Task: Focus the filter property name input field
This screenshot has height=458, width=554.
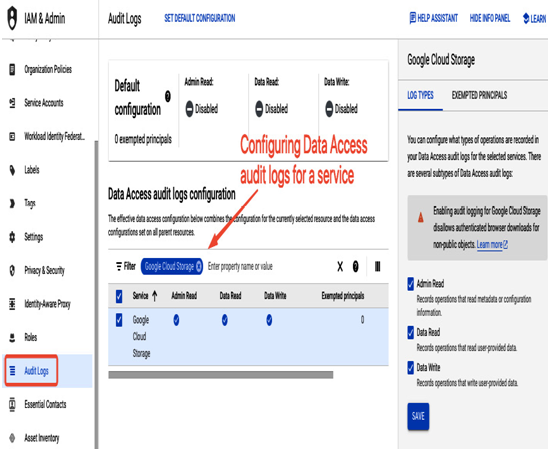Action: tap(269, 266)
